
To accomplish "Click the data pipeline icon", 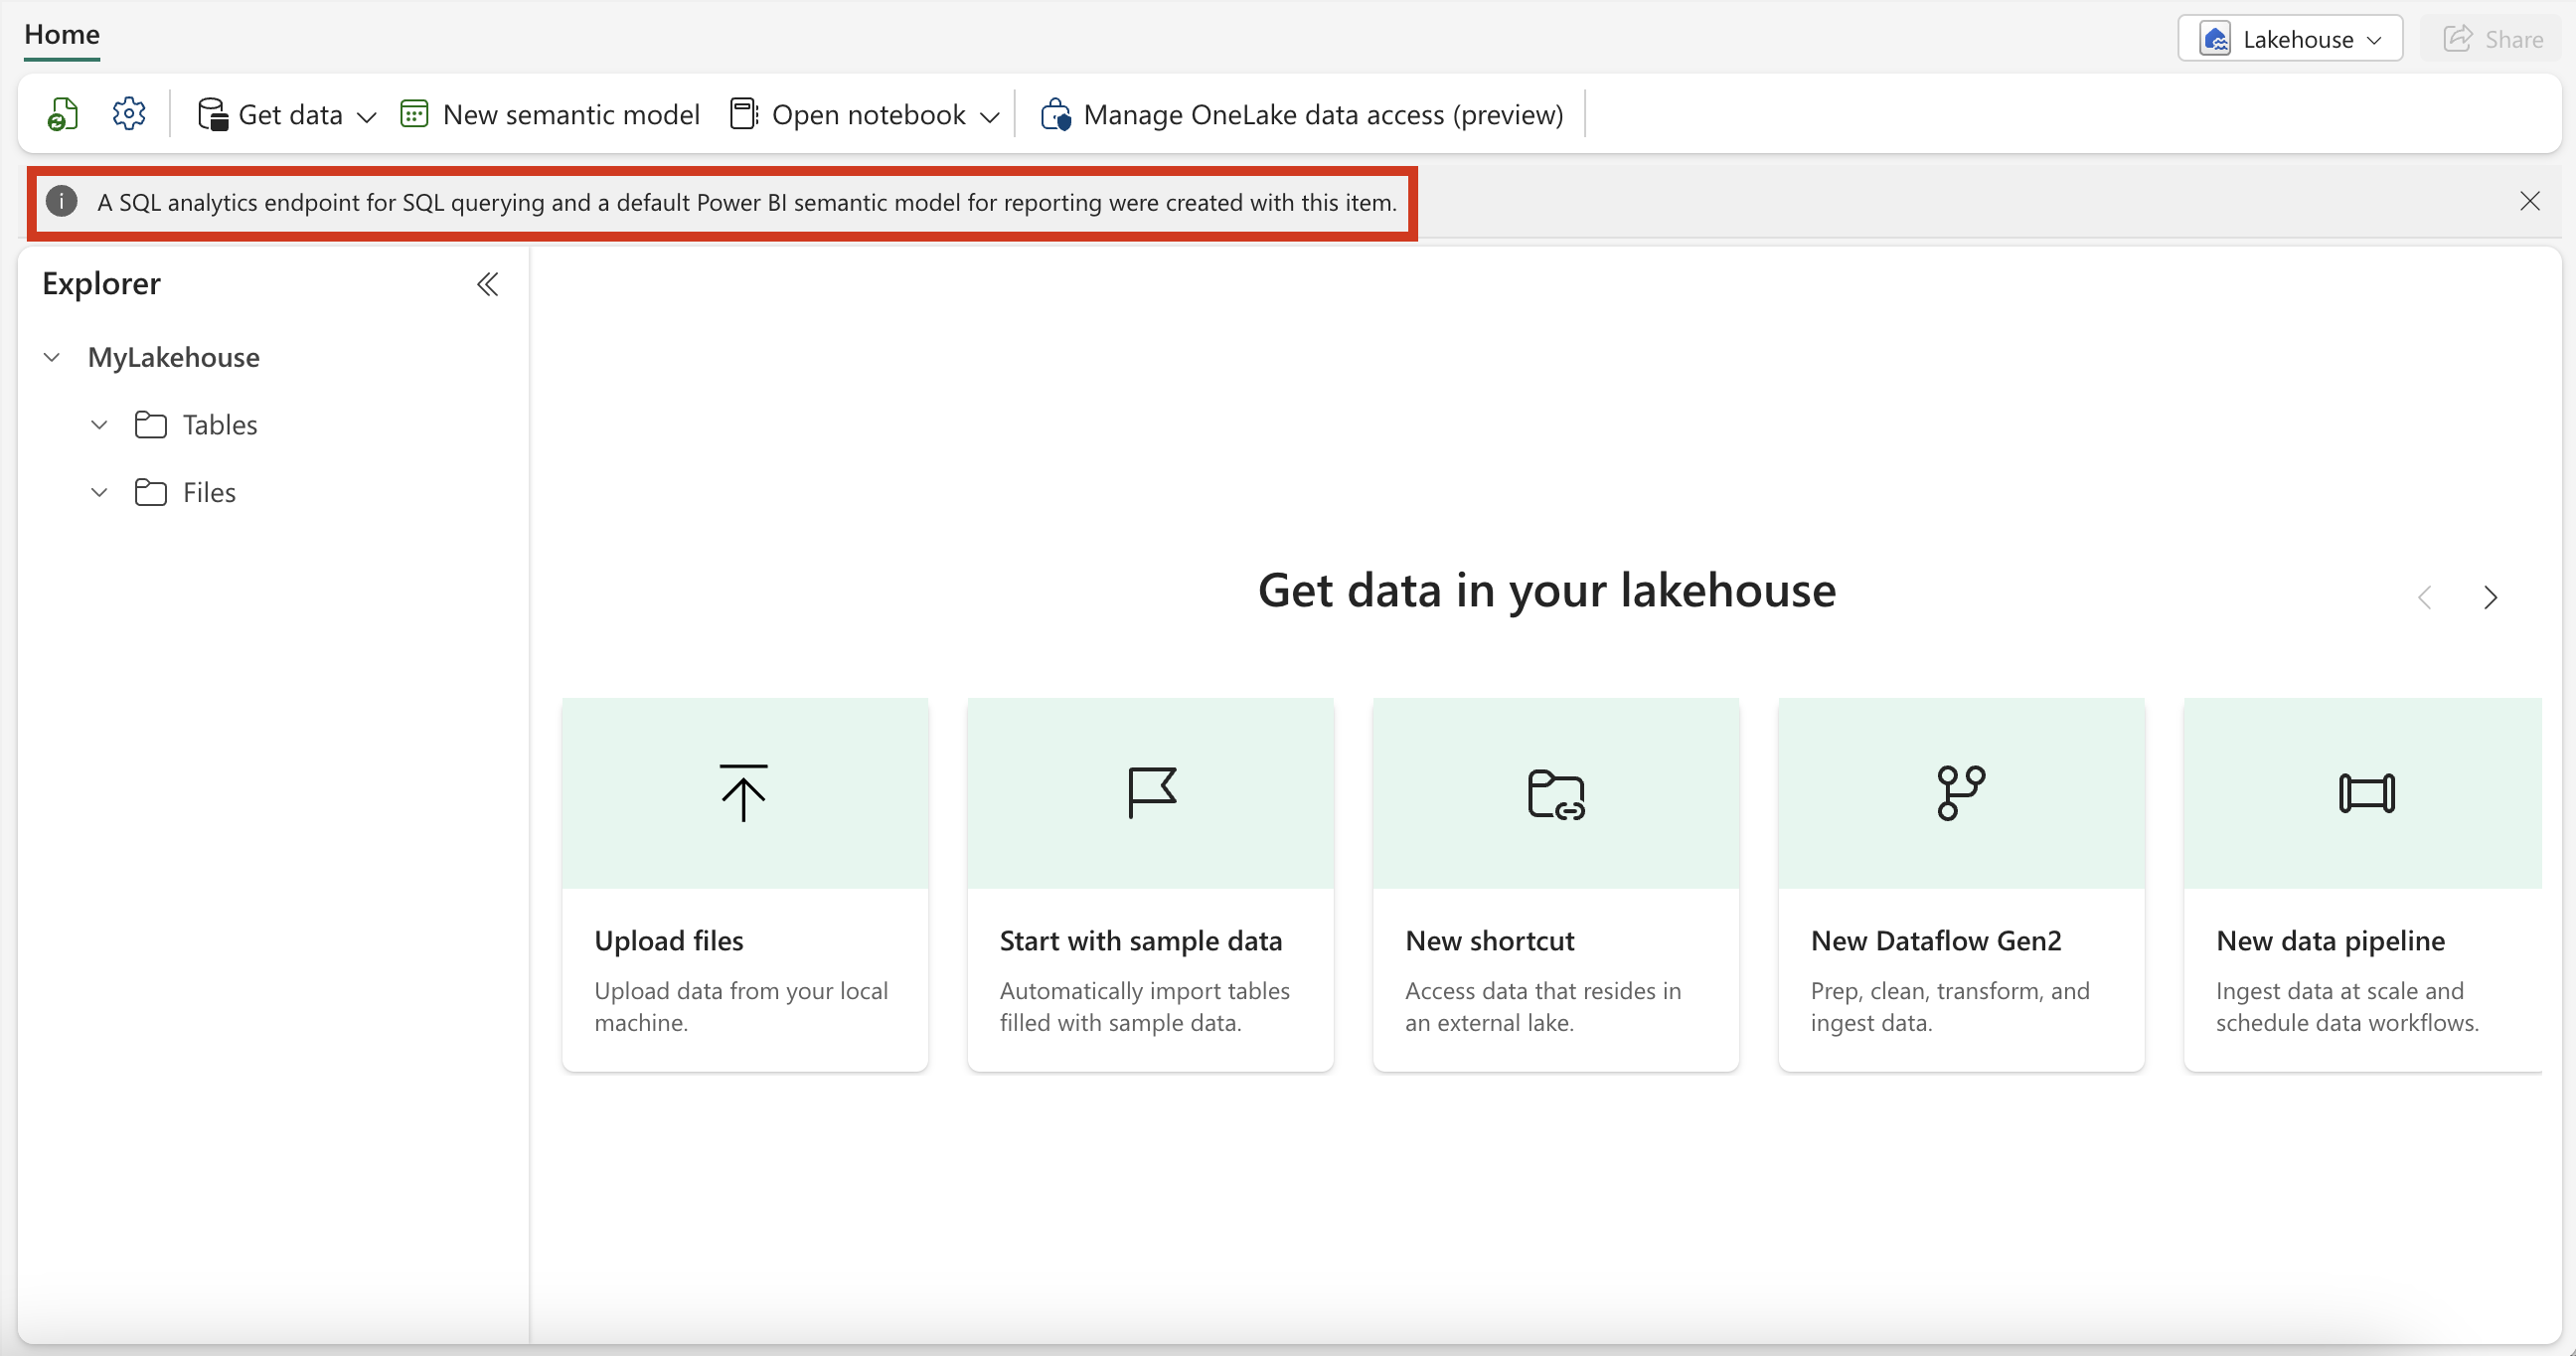I will [2367, 793].
